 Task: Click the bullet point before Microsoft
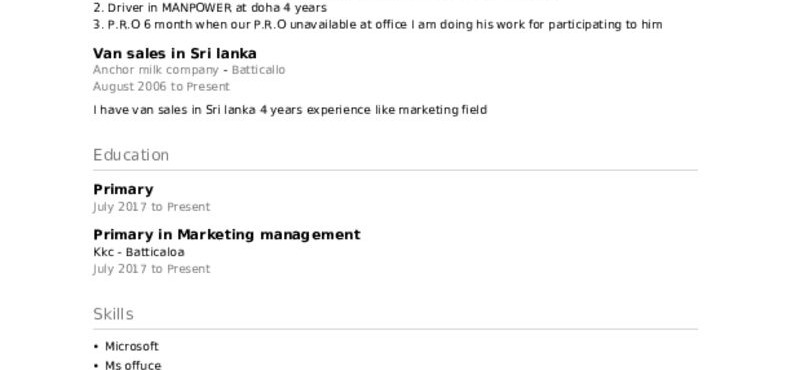96,347
